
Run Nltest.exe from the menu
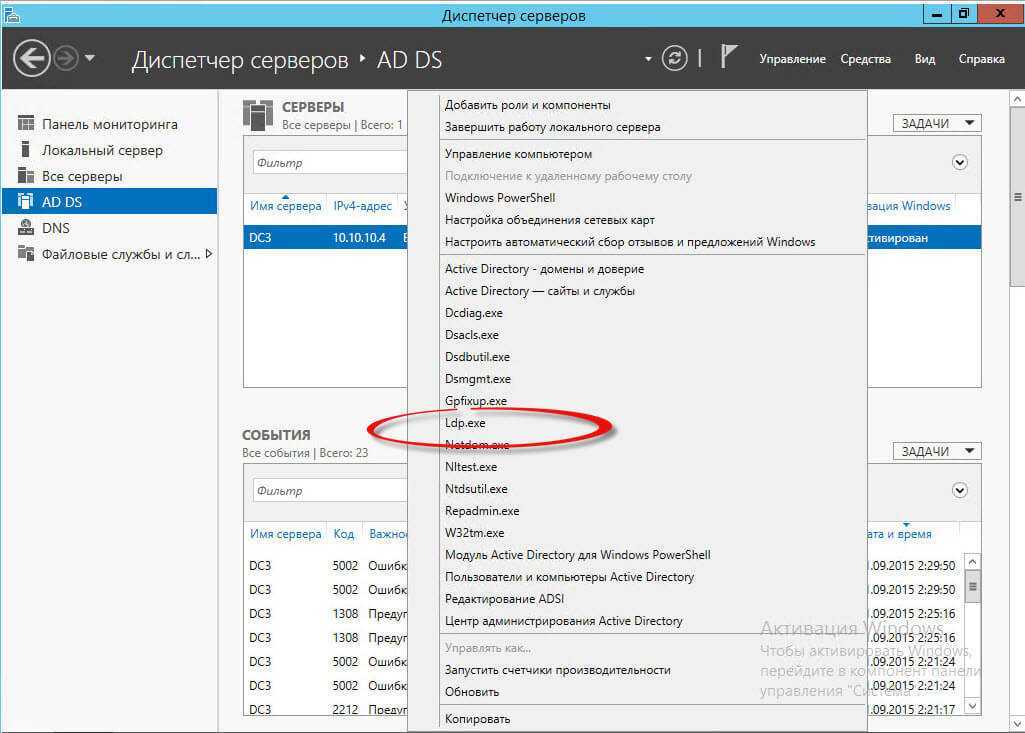[471, 467]
